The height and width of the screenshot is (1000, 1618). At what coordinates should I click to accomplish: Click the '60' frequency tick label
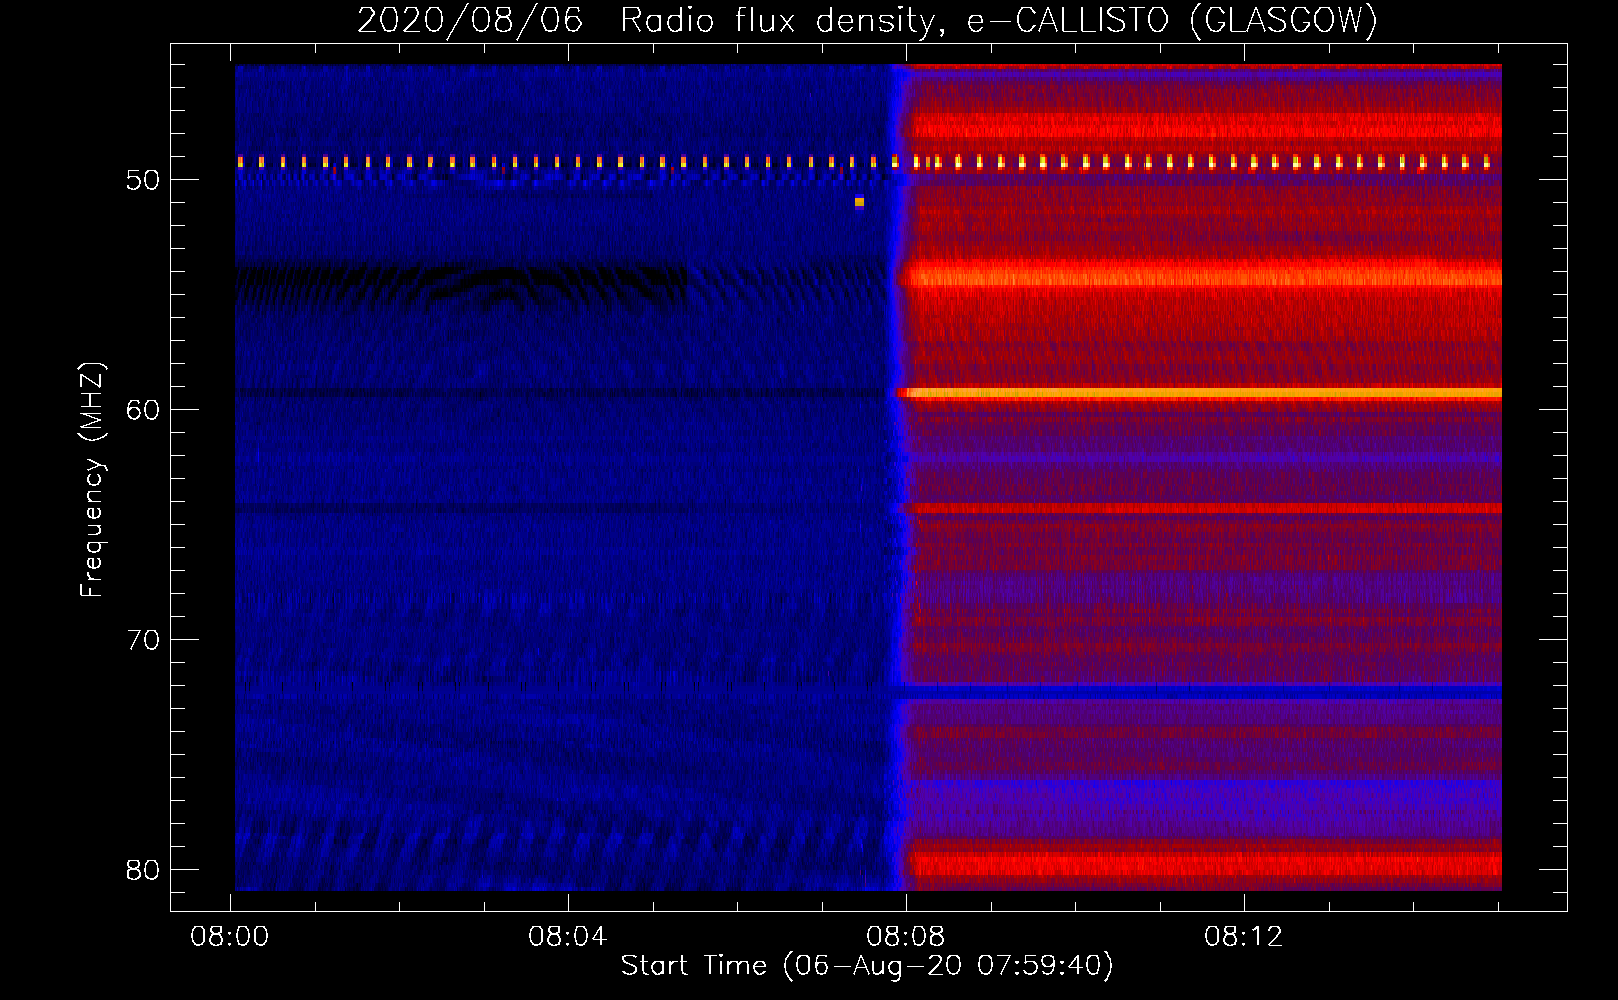143,410
